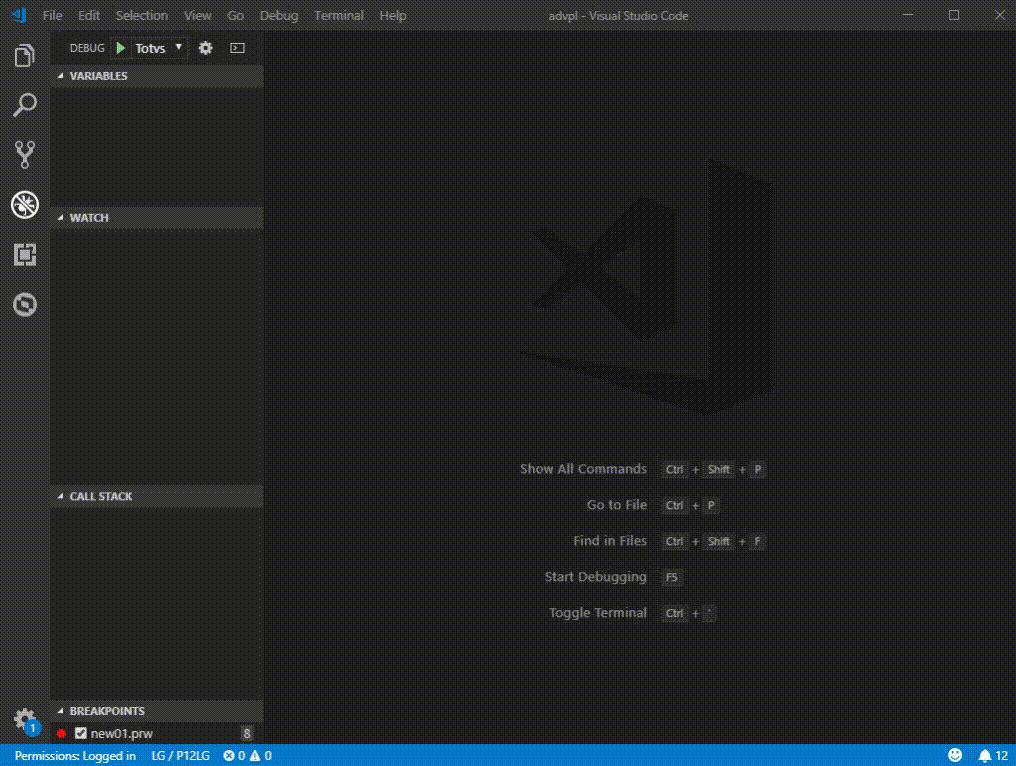The width and height of the screenshot is (1016, 766).
Task: Click the Toggle Terminal label
Action: [x=597, y=613]
